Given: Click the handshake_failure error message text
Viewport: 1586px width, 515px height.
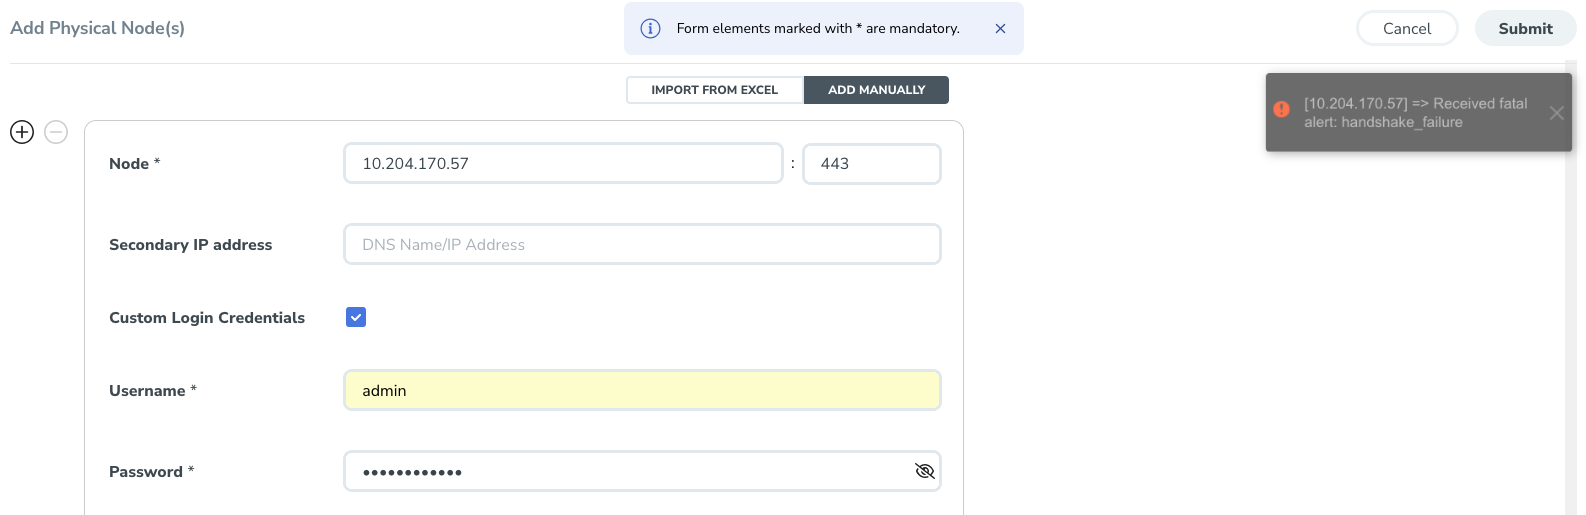Looking at the screenshot, I should [x=1415, y=113].
